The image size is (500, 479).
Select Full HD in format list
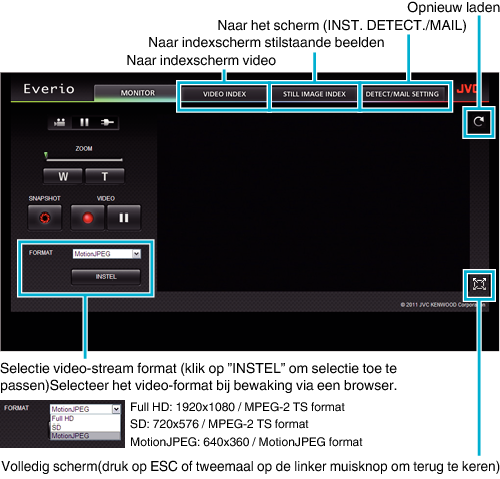click(x=85, y=418)
